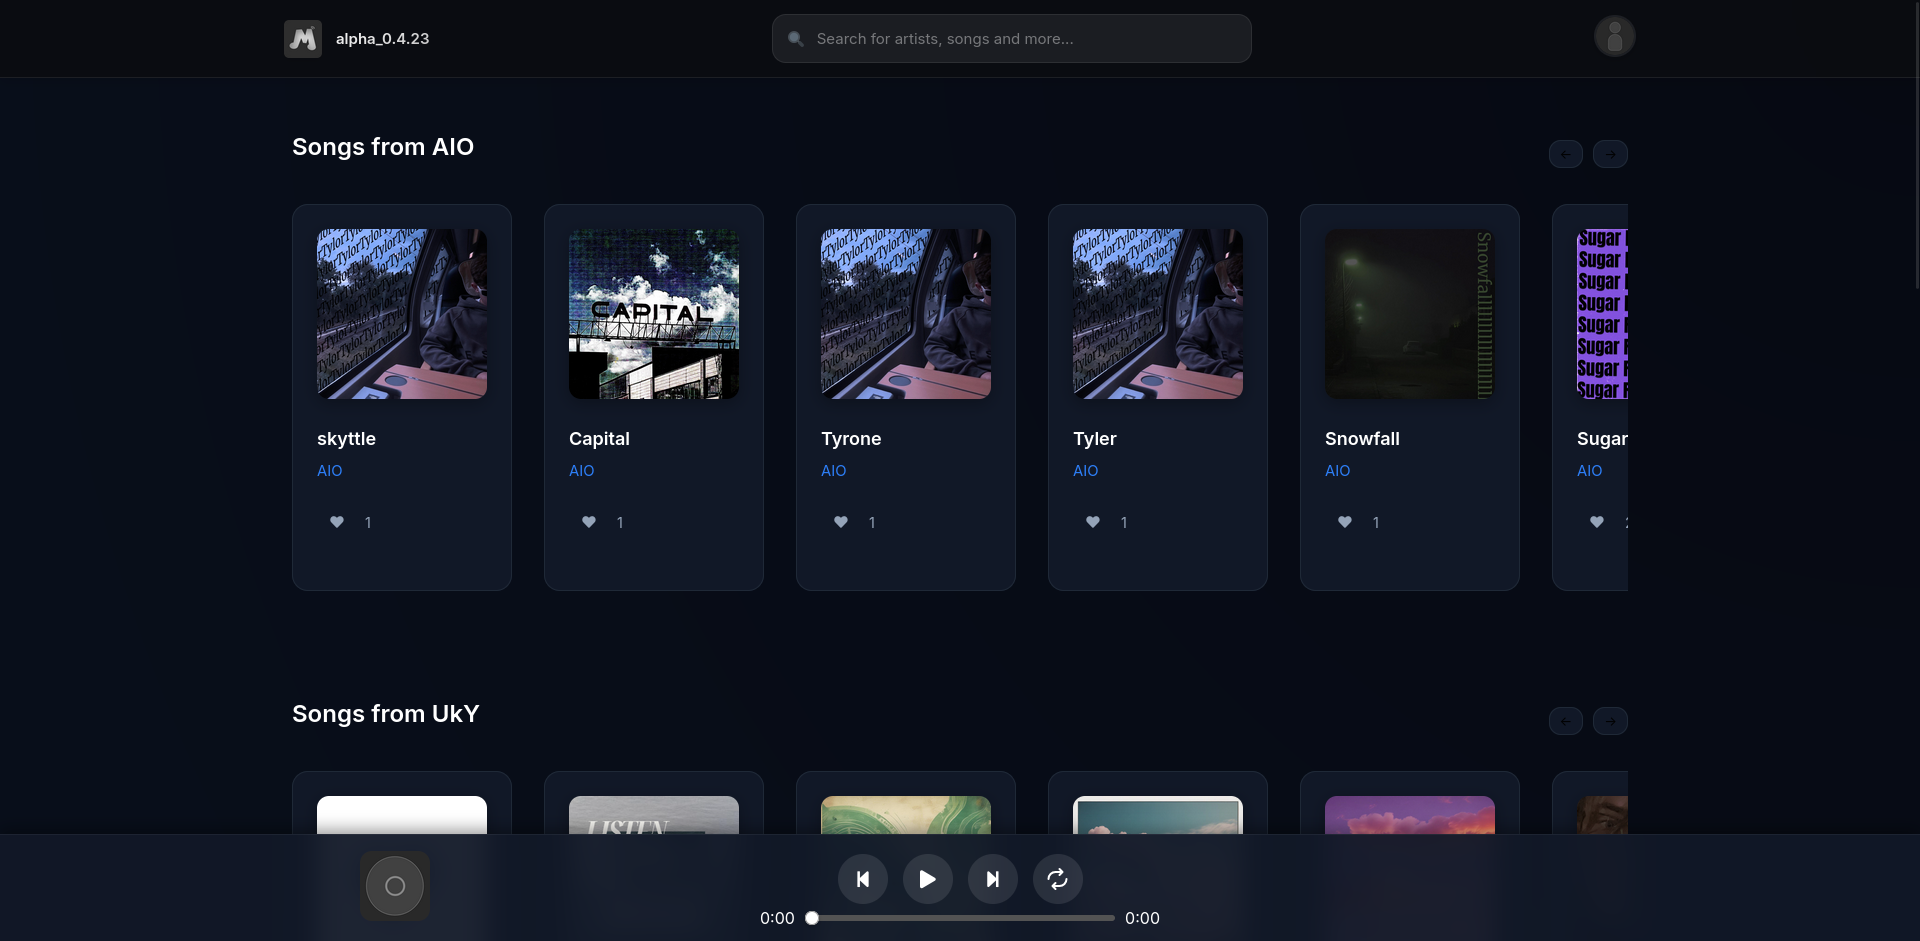Open AIO artist link under Tyrone
Screen dimensions: 1920x941
click(x=834, y=470)
